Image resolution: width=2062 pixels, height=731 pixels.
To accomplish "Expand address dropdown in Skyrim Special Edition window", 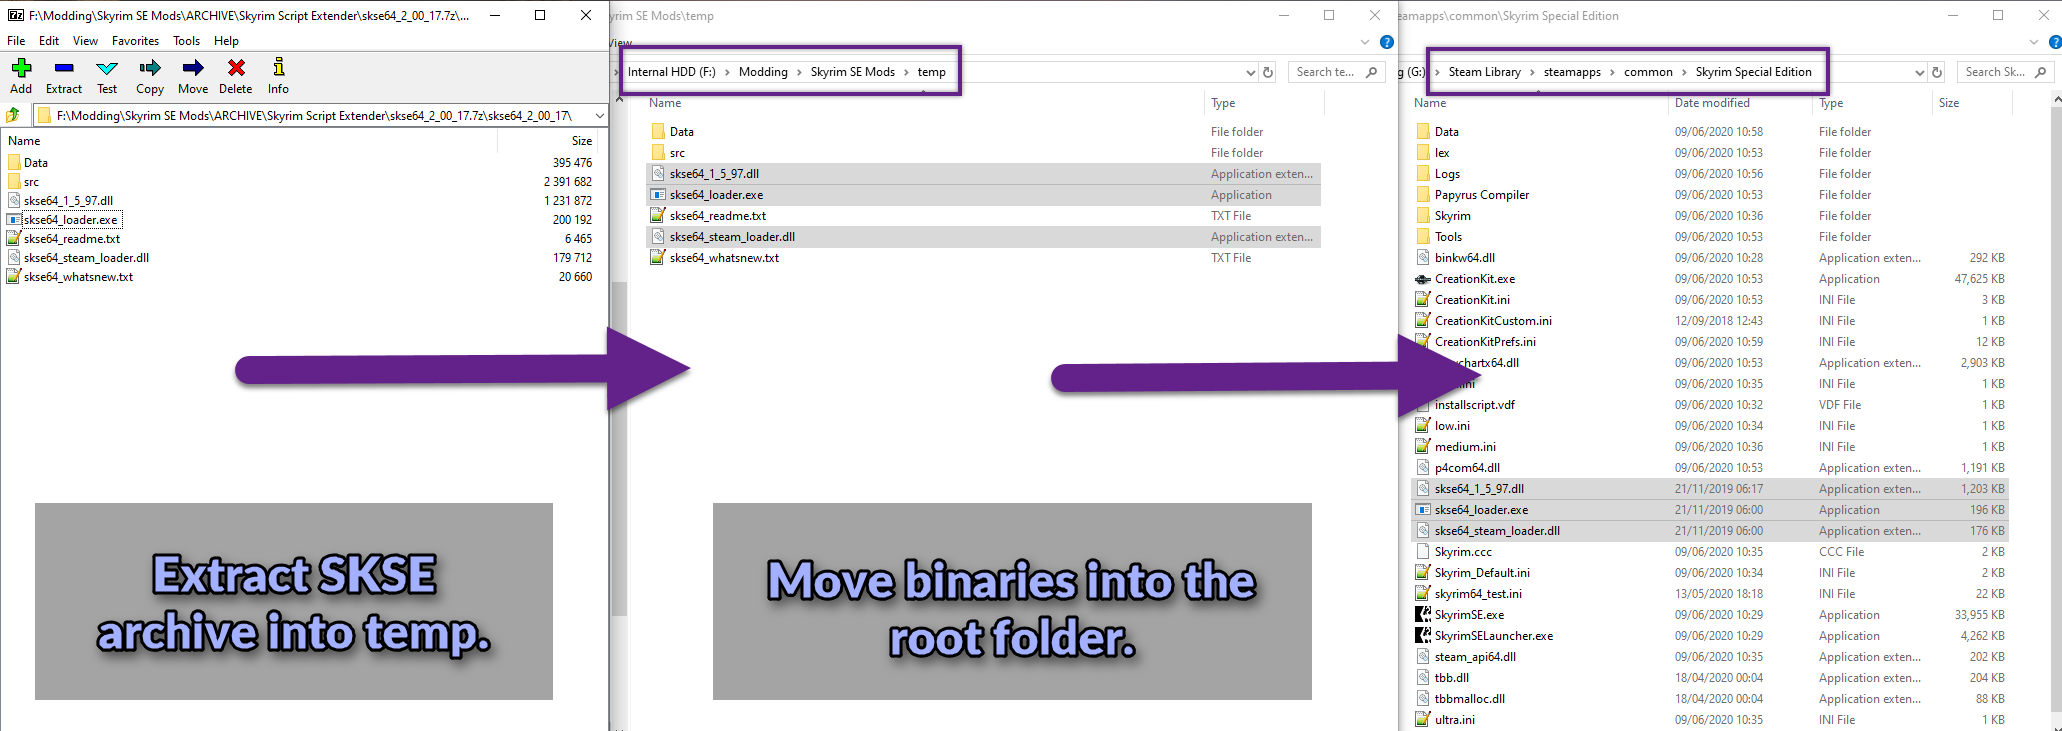I will coord(1919,72).
